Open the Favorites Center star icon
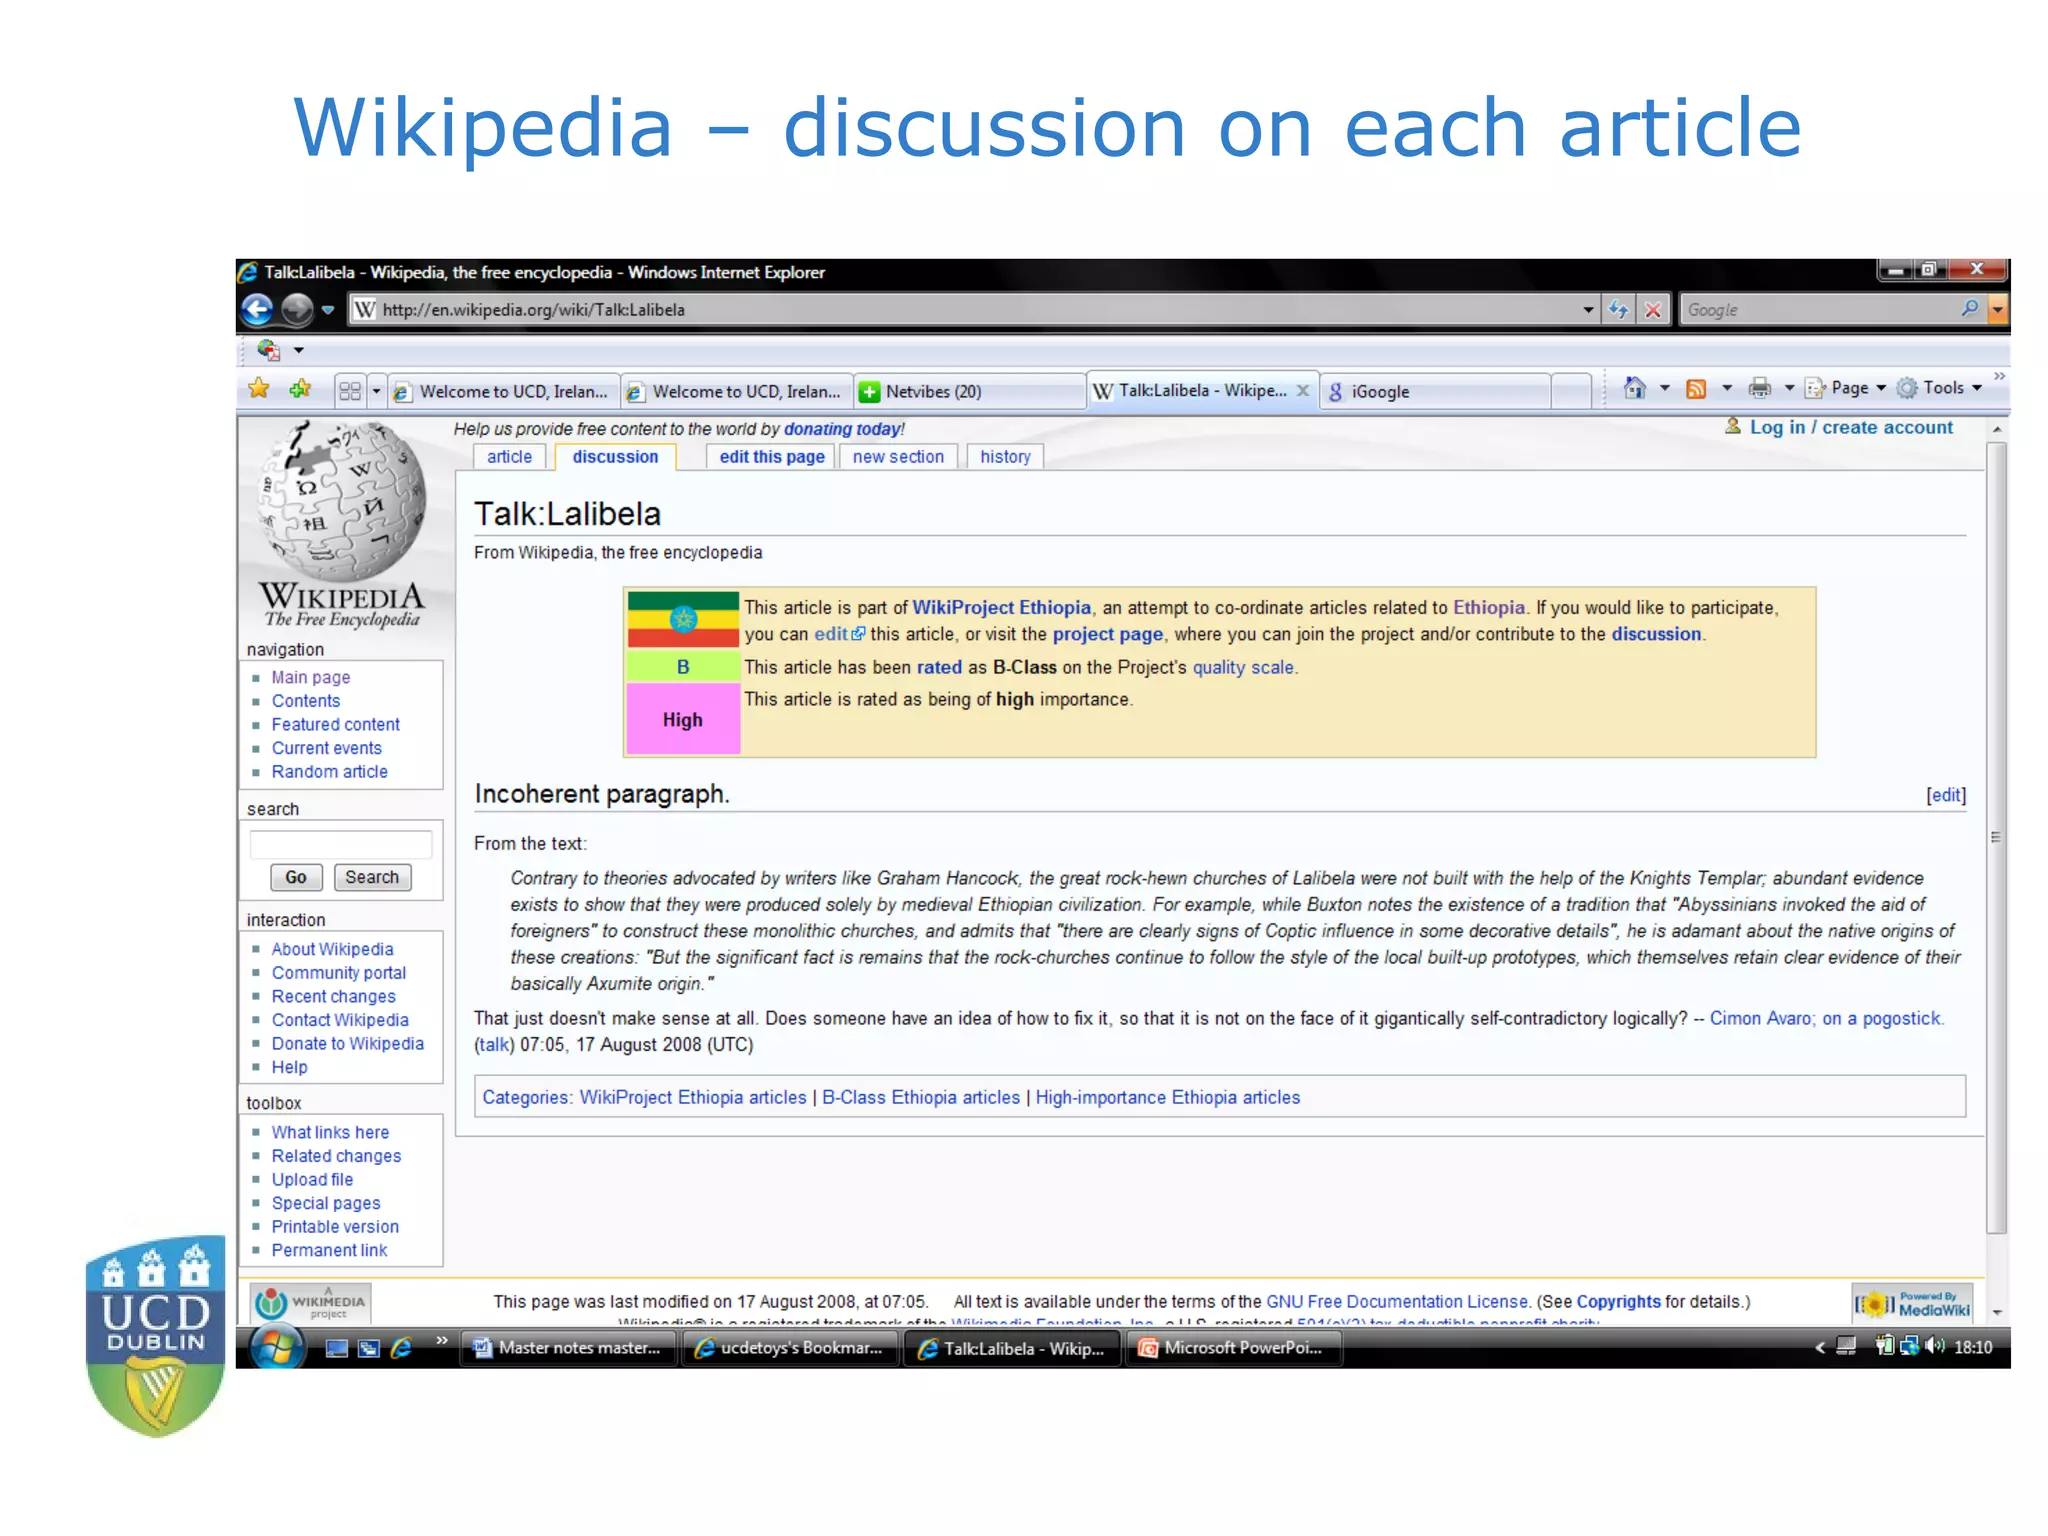The image size is (2048, 1536). (259, 389)
